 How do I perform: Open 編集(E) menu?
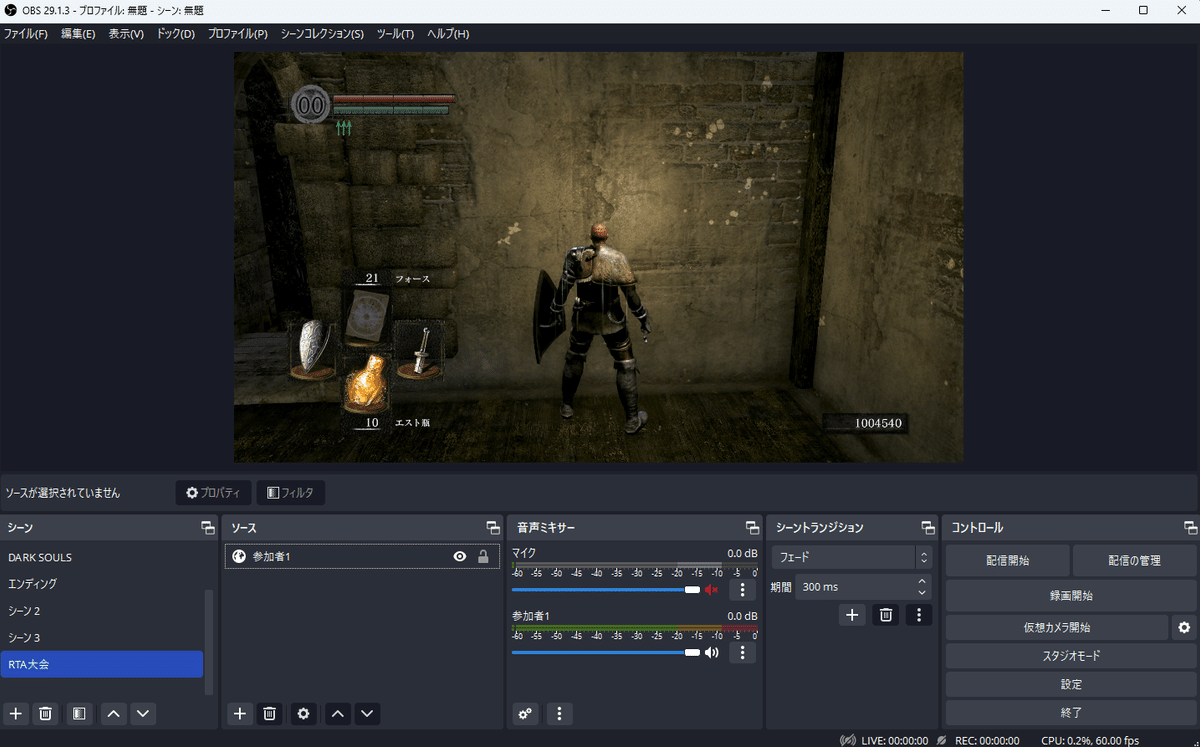78,34
